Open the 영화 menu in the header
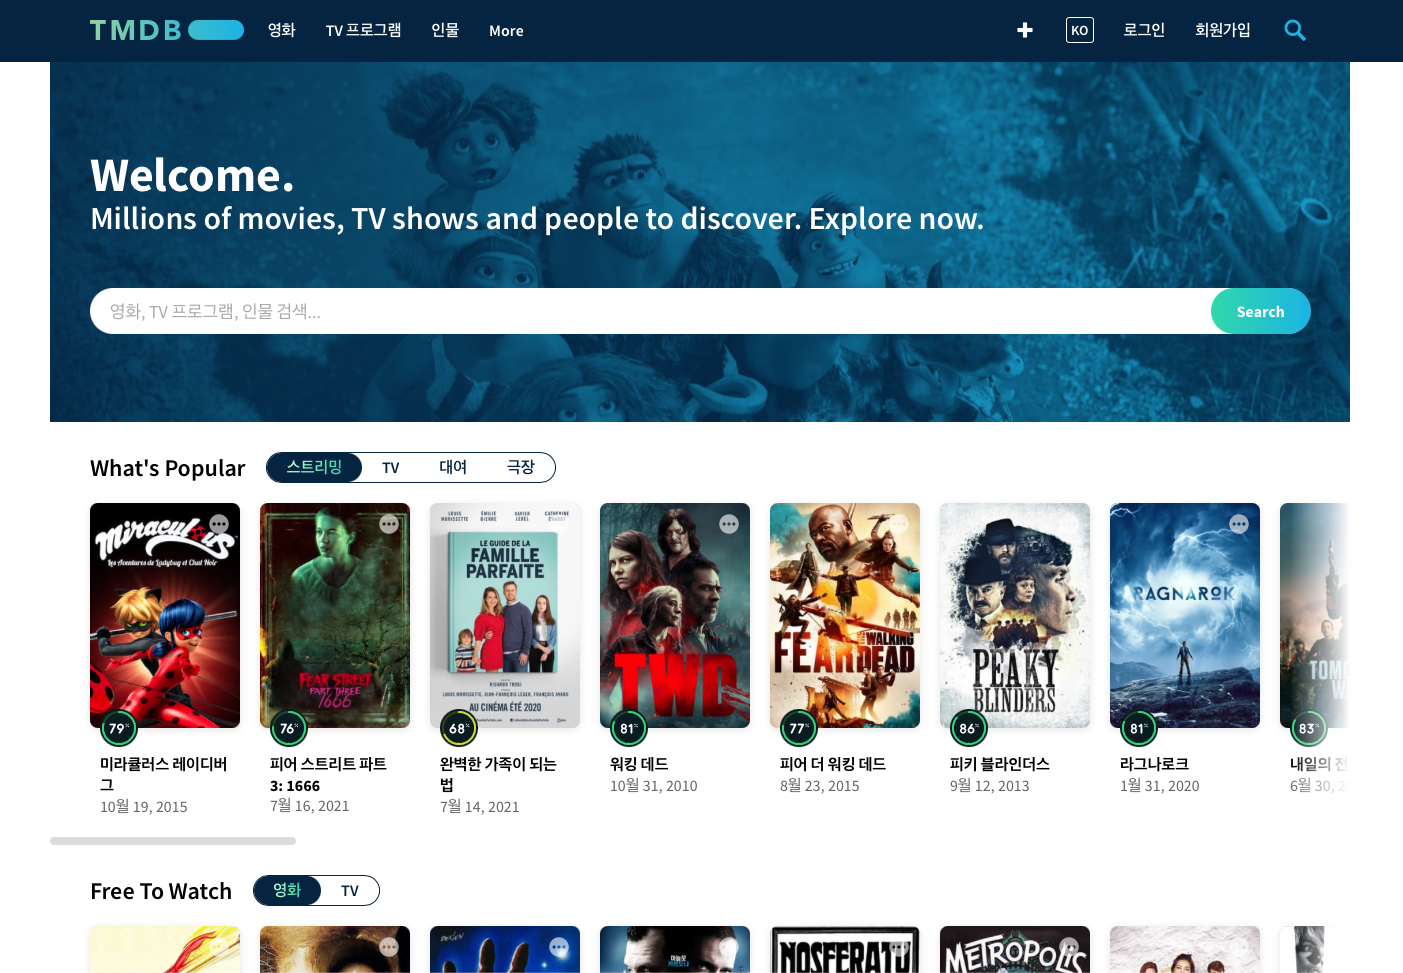Screen dimensions: 1403x973 pos(282,30)
